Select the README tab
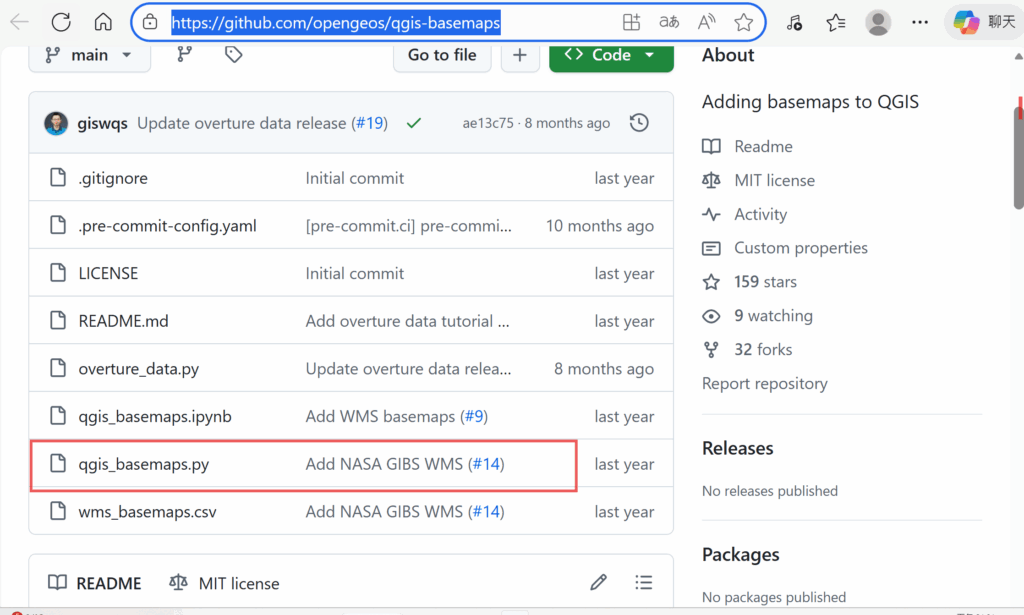The height and width of the screenshot is (615, 1024). click(x=96, y=583)
